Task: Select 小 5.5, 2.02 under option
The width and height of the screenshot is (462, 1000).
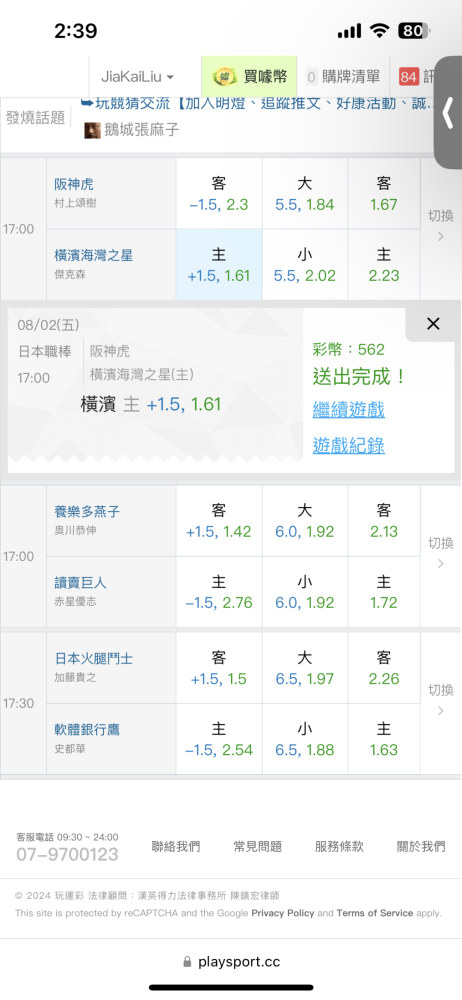Action: pyautogui.click(x=305, y=265)
